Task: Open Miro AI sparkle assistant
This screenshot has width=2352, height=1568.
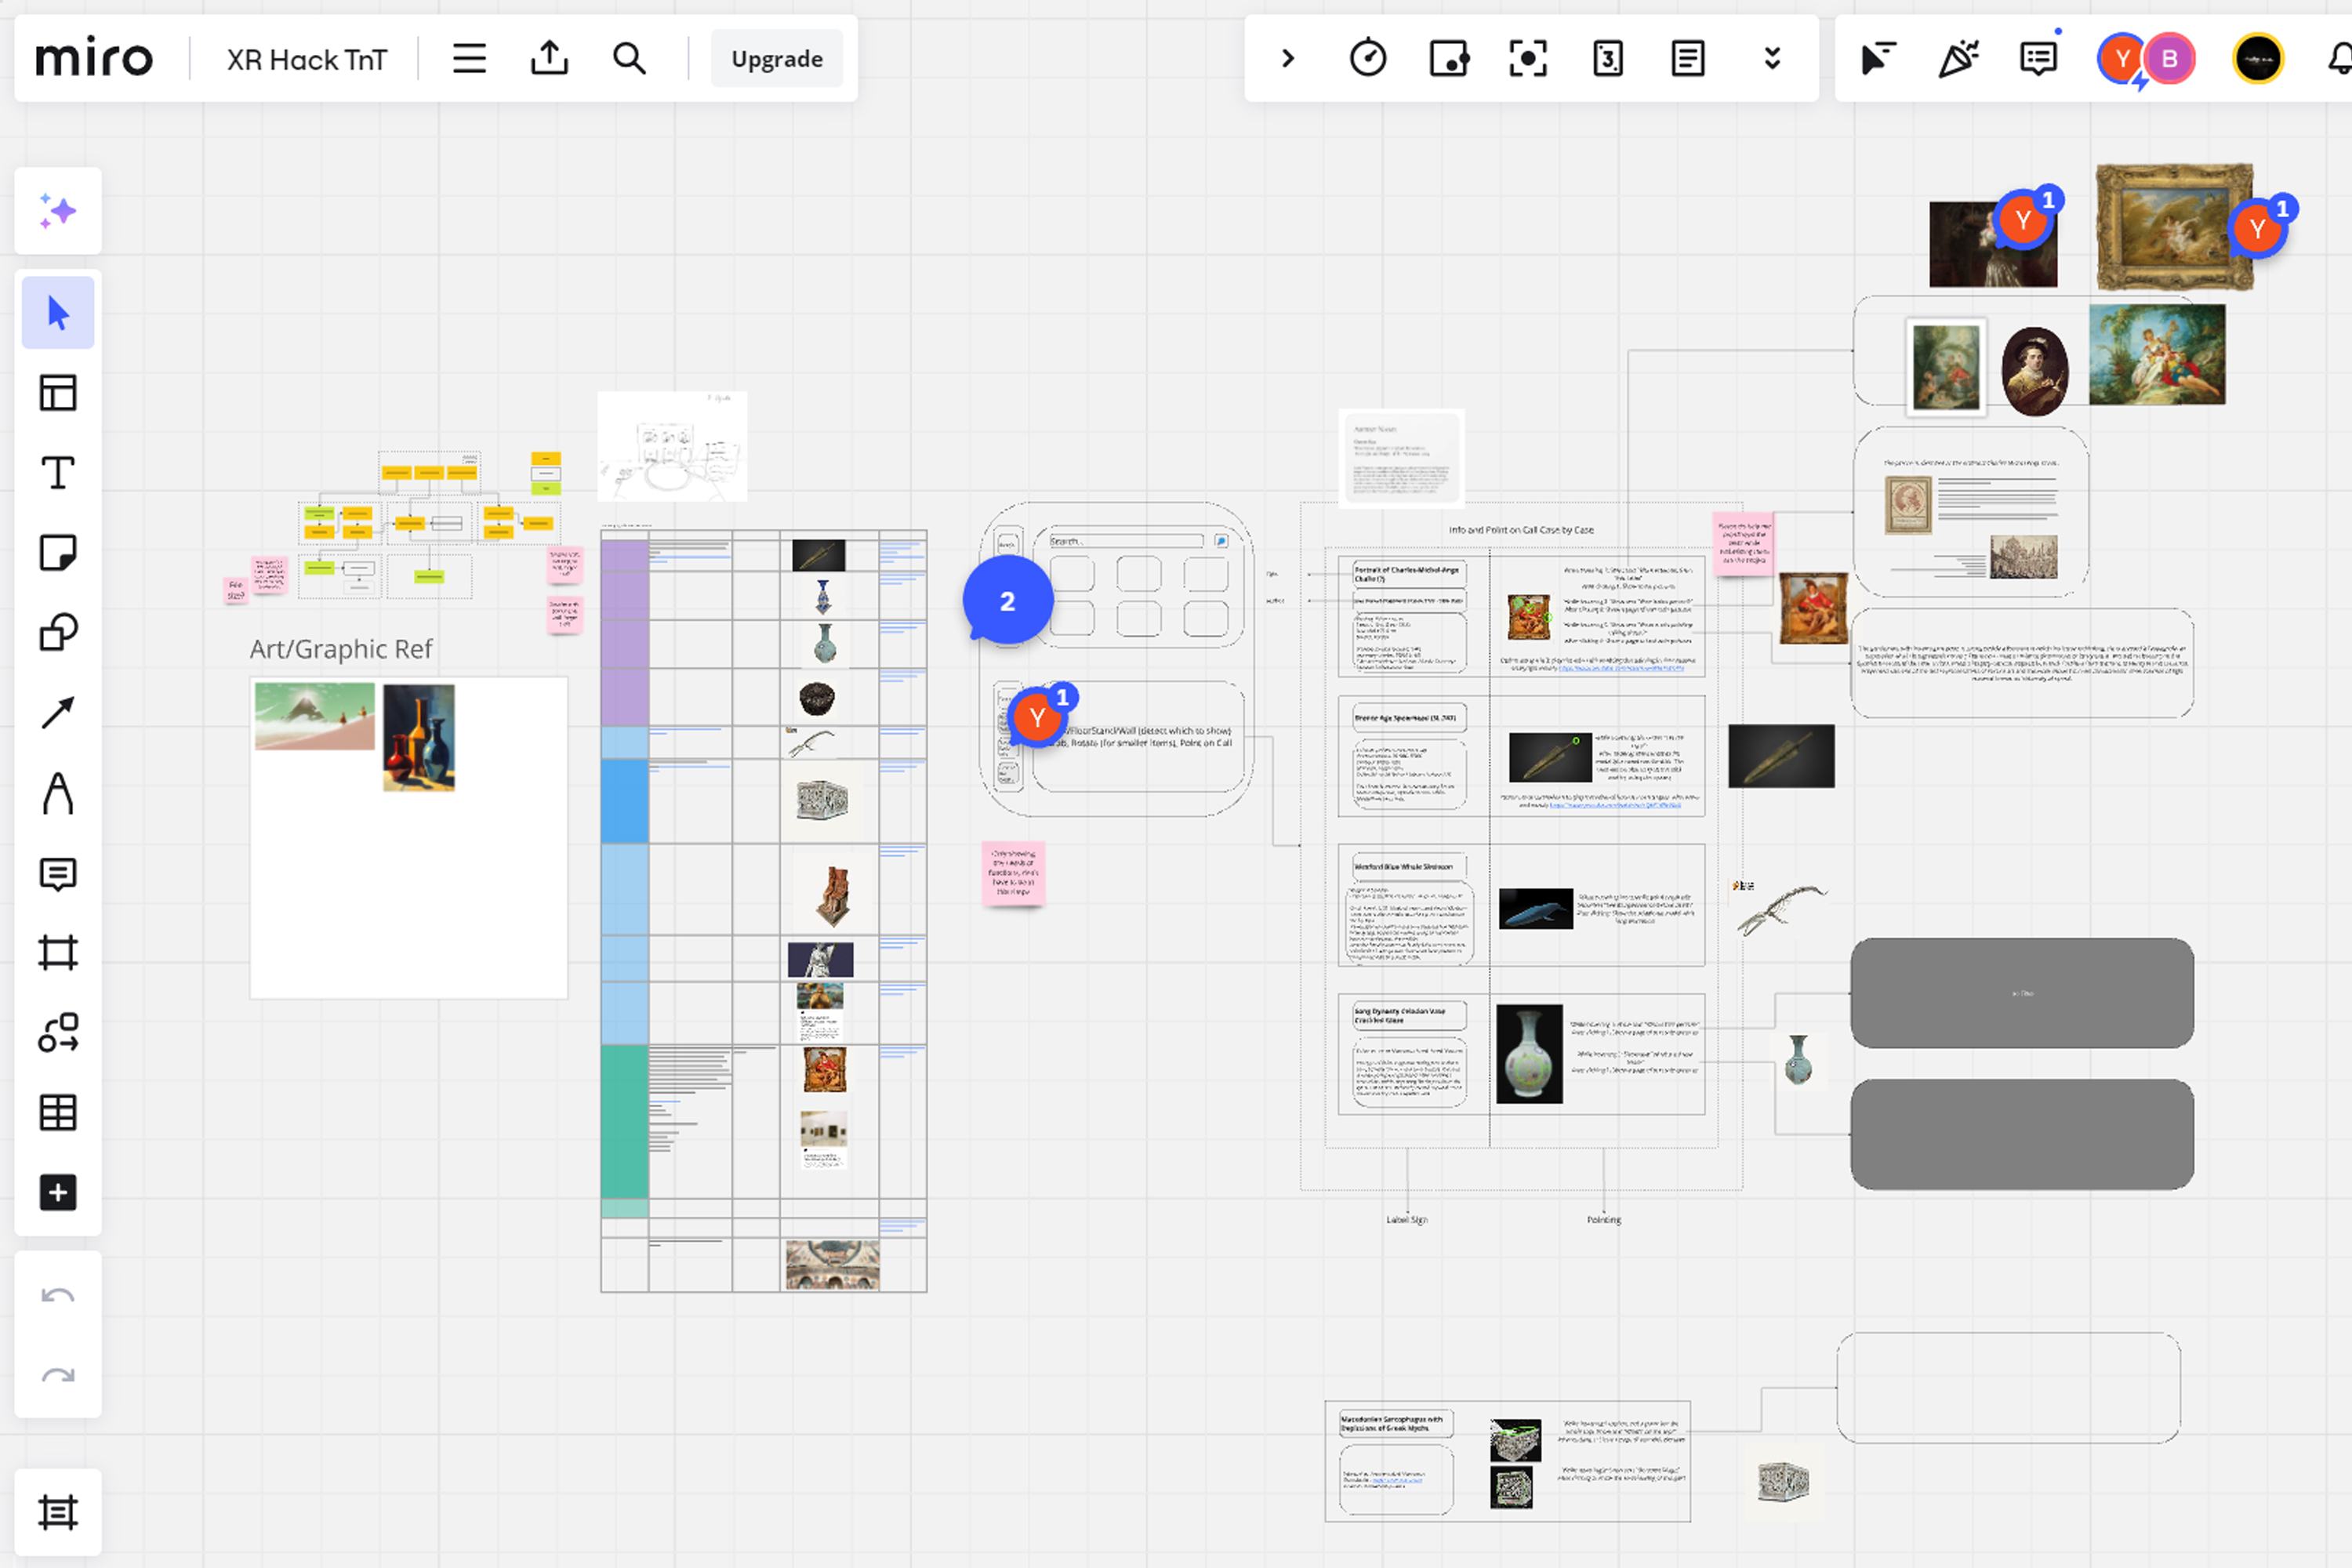Action: 58,211
